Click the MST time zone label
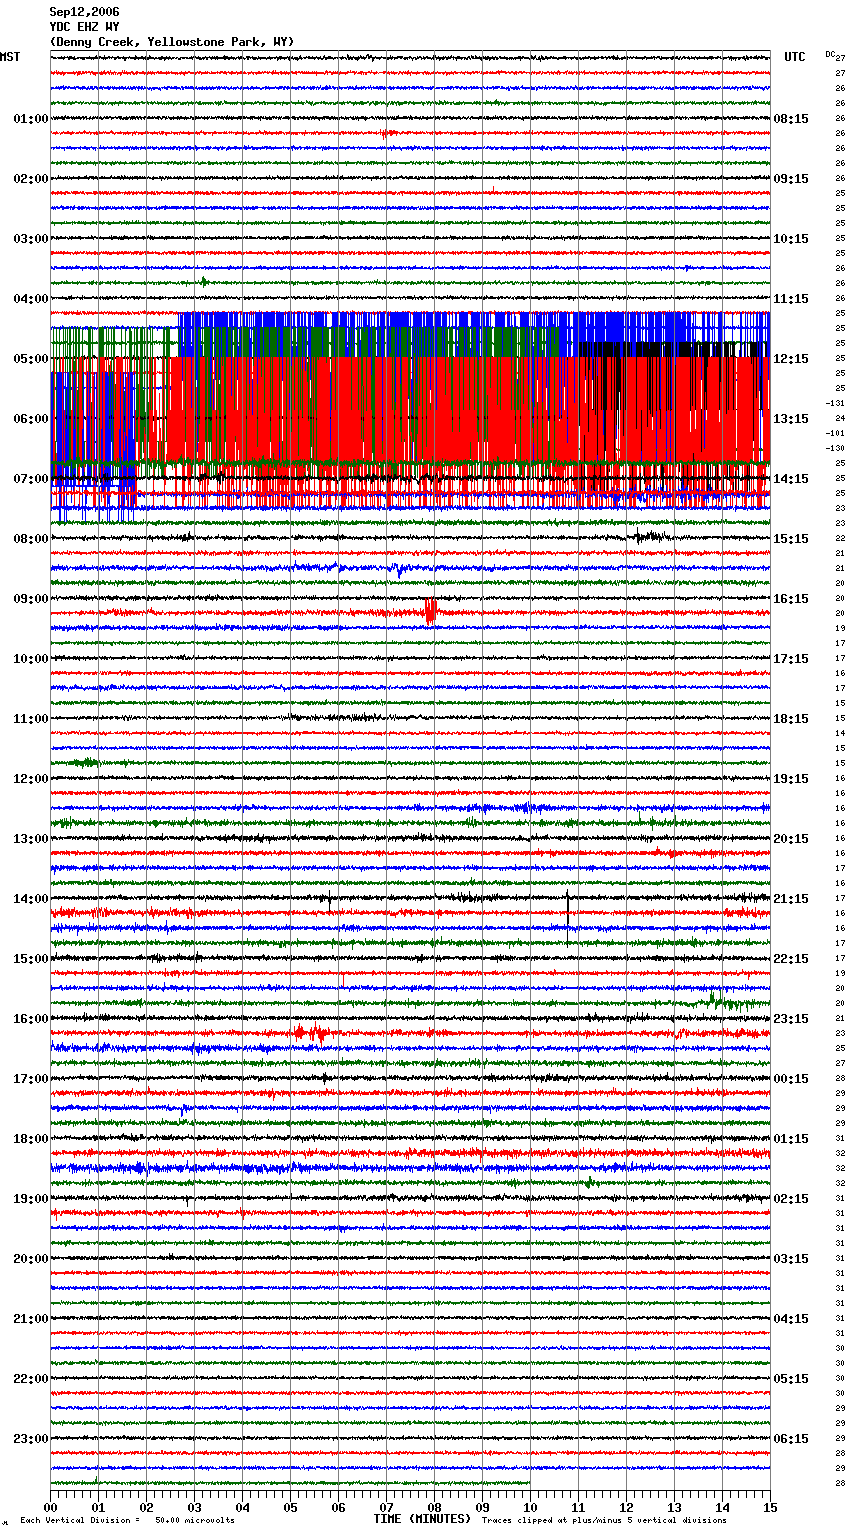The width and height of the screenshot is (850, 1534). (10, 57)
